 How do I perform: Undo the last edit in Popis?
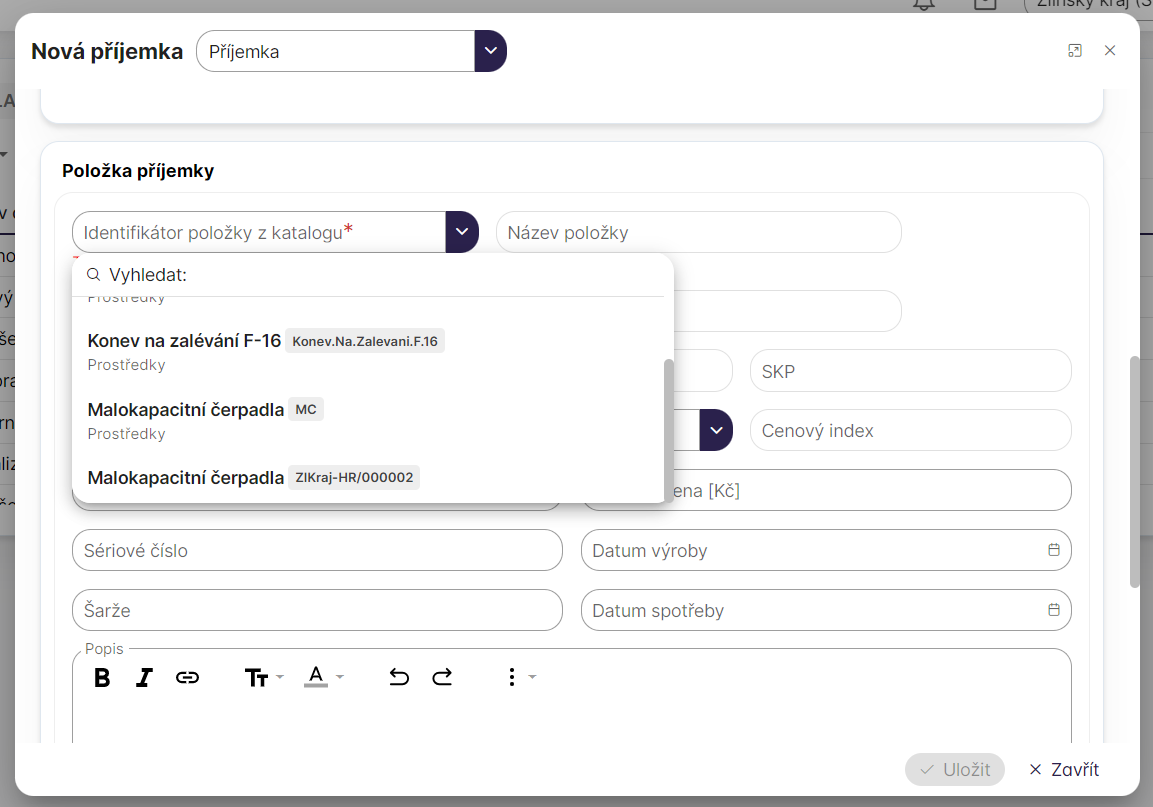[x=399, y=678]
